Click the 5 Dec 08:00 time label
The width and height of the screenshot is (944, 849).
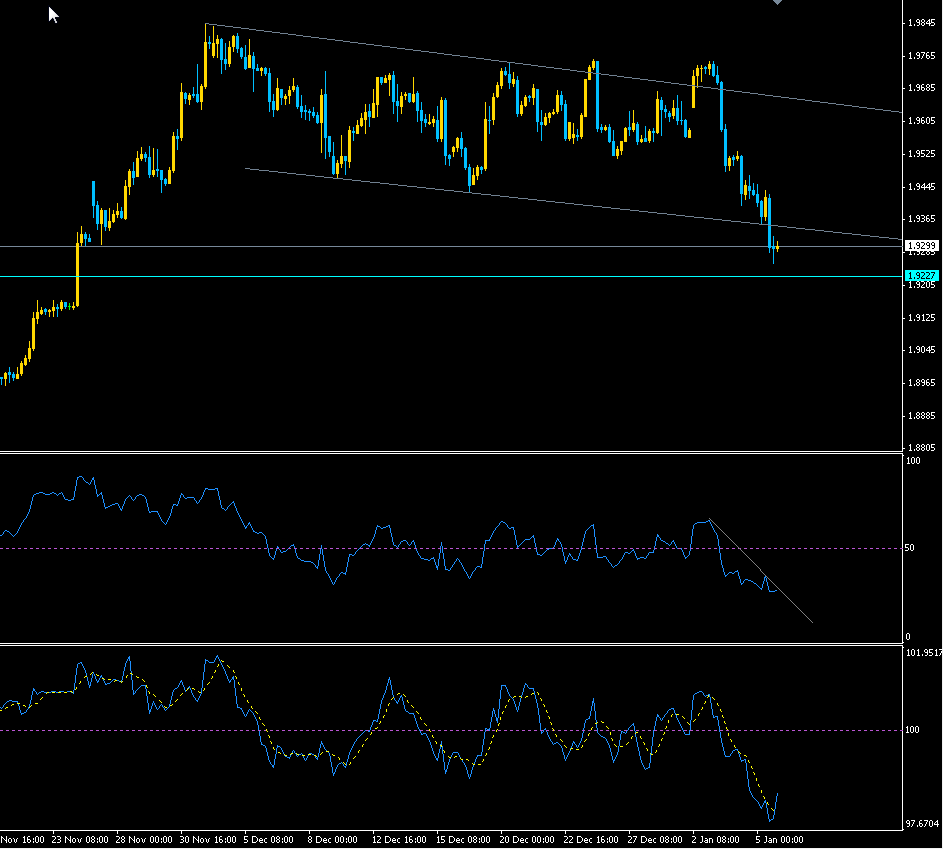[269, 840]
